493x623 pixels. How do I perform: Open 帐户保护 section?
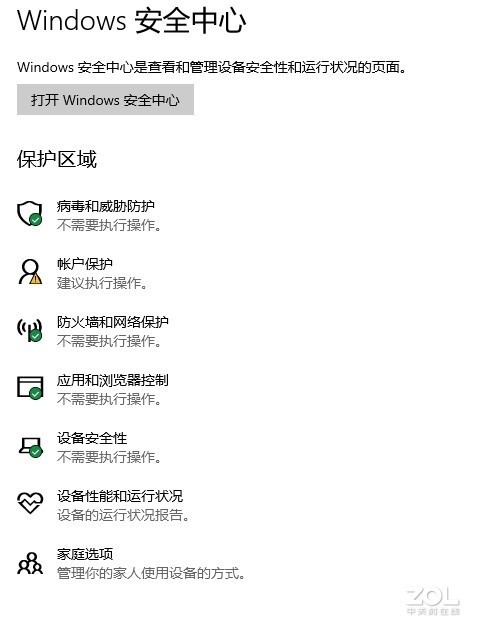point(85,264)
